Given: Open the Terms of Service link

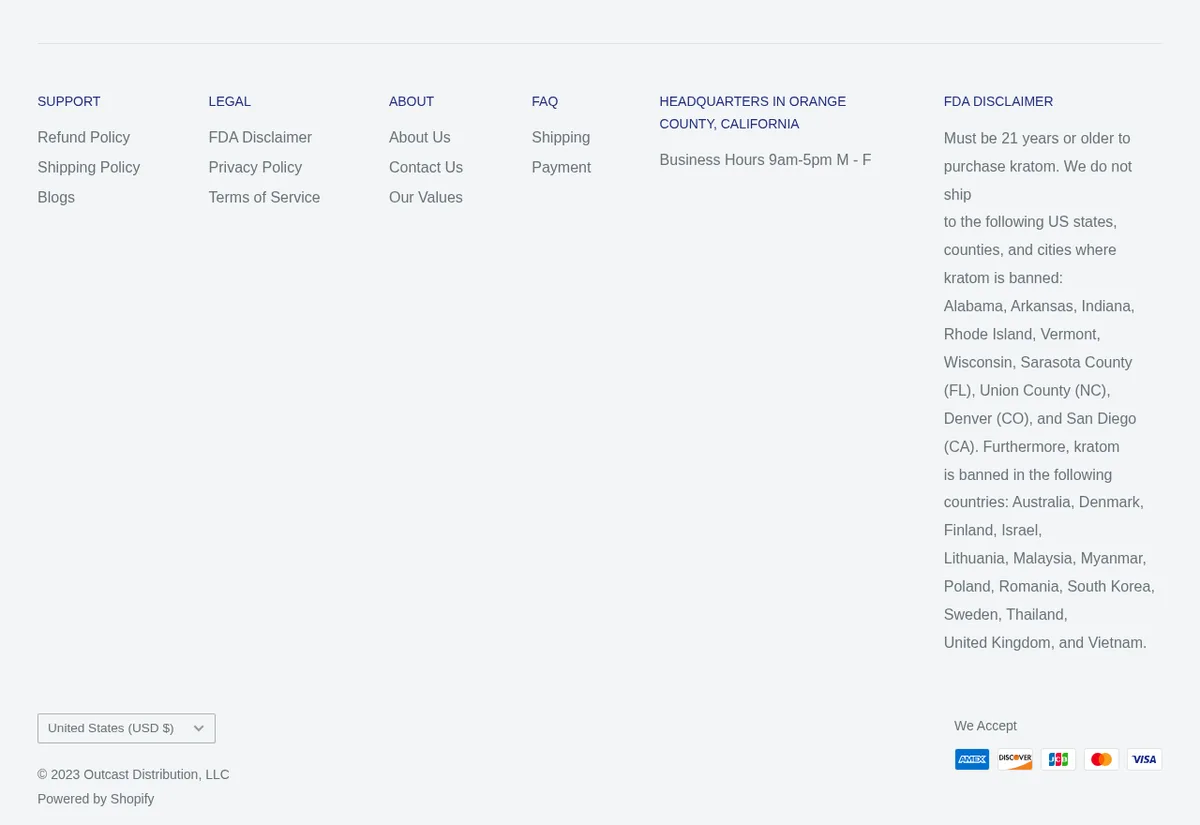Looking at the screenshot, I should click(x=264, y=197).
